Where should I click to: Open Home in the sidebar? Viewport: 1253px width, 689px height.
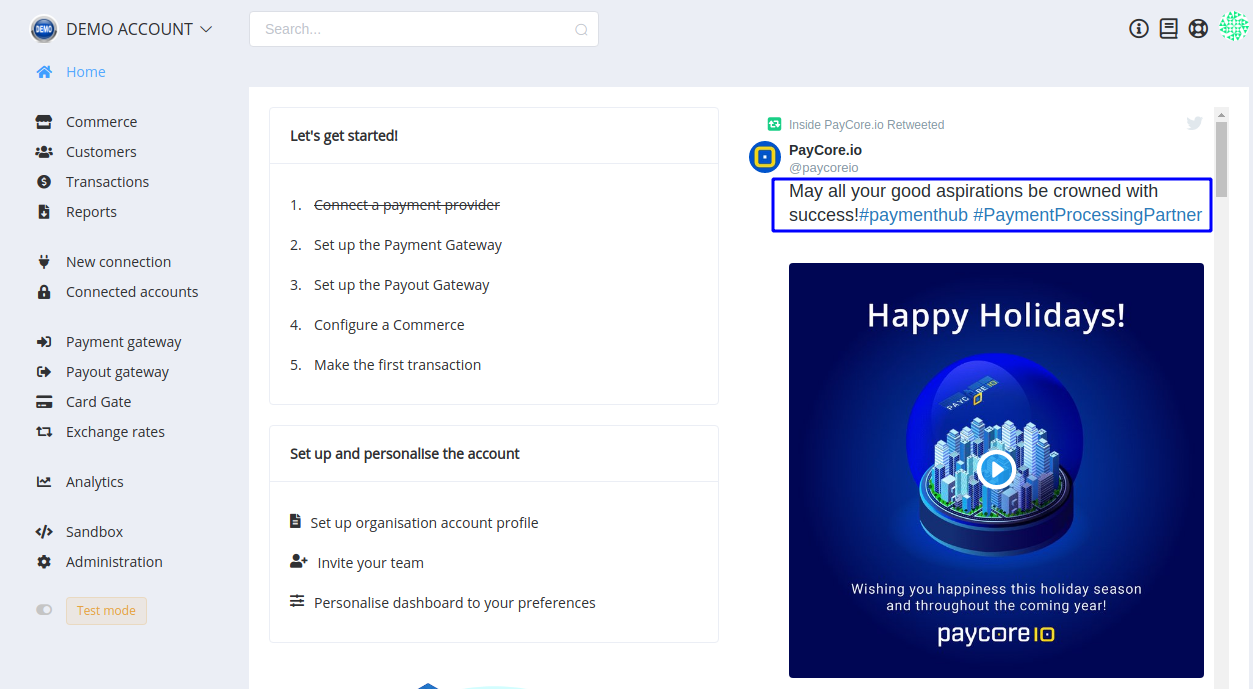(x=86, y=72)
